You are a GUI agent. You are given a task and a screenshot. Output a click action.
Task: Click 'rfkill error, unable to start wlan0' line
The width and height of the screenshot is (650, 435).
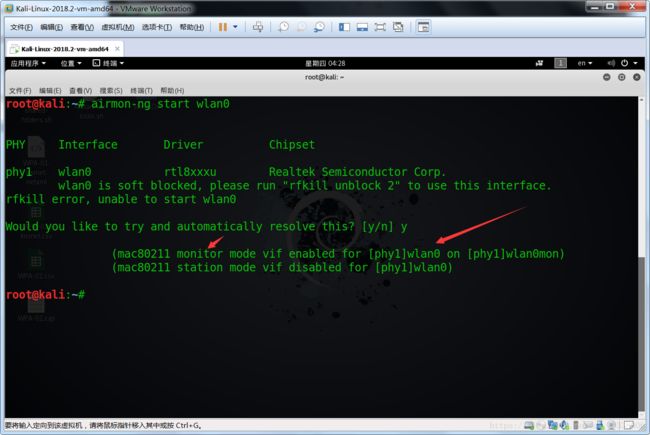[121, 199]
